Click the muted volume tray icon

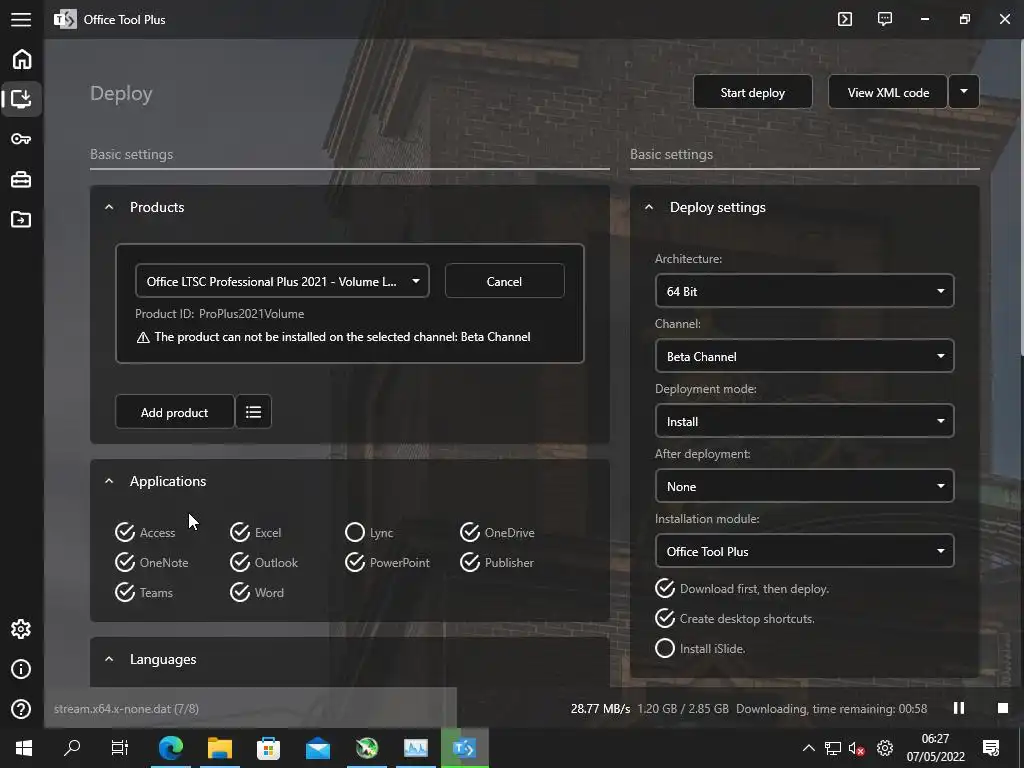857,748
